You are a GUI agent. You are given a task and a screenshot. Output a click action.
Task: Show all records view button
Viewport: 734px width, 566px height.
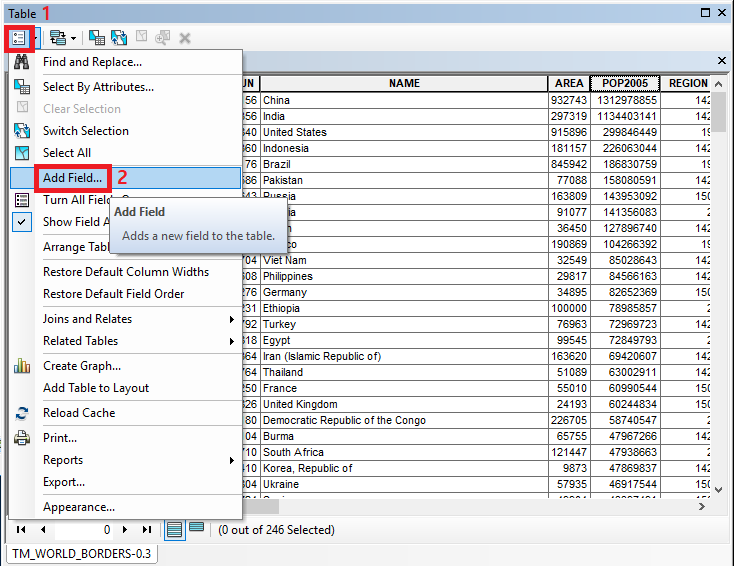175,529
